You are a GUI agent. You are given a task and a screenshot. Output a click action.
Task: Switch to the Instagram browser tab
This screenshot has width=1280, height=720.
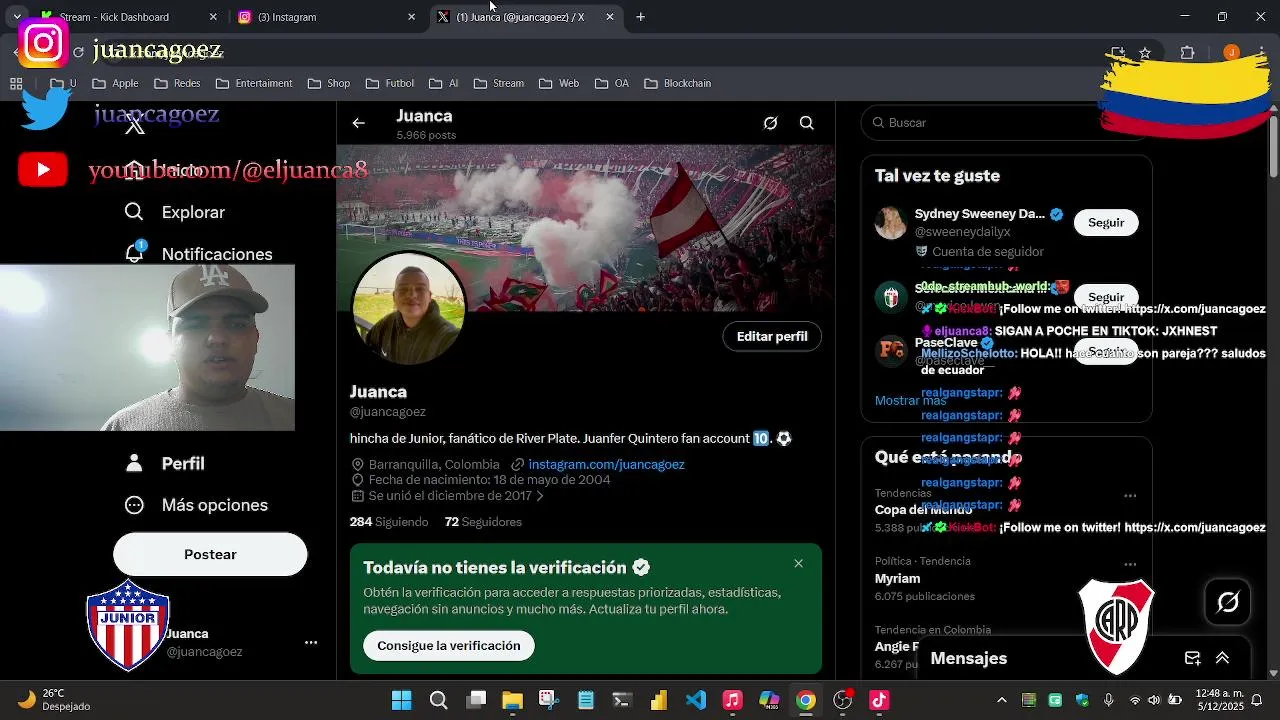point(327,17)
